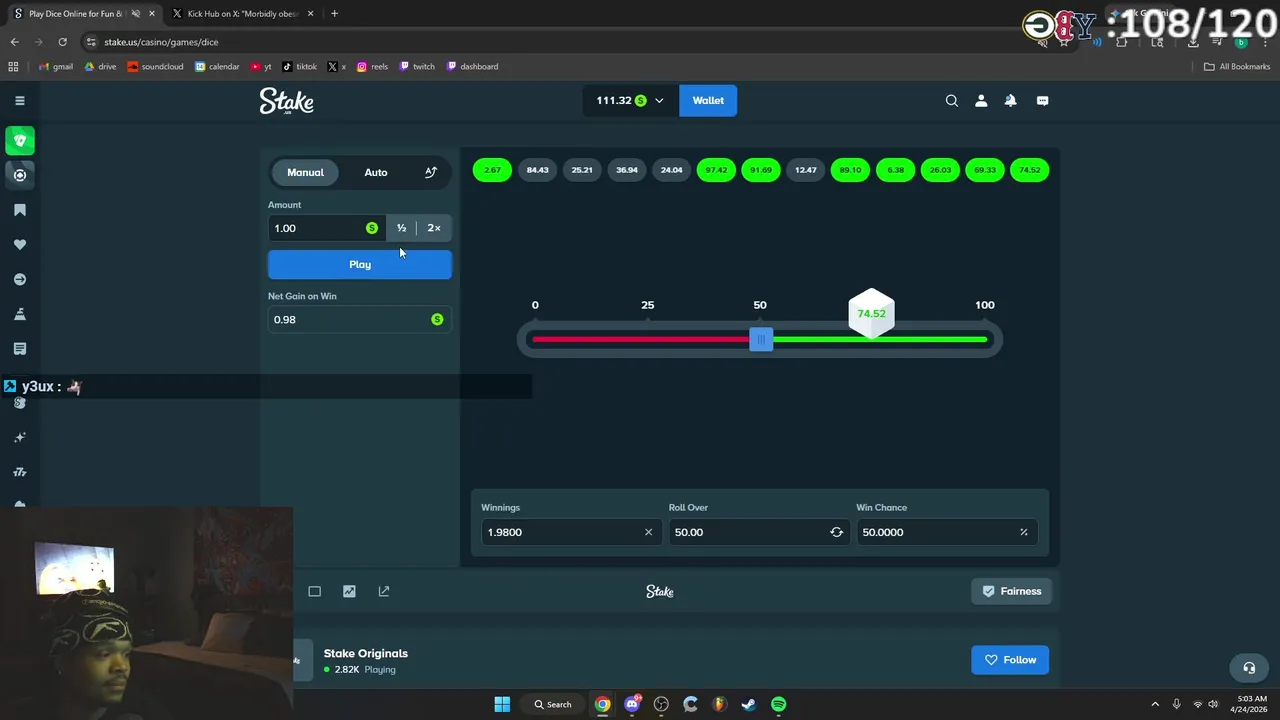Halve the bet with the ½ button
Screen dimensions: 1280x720
coord(401,228)
